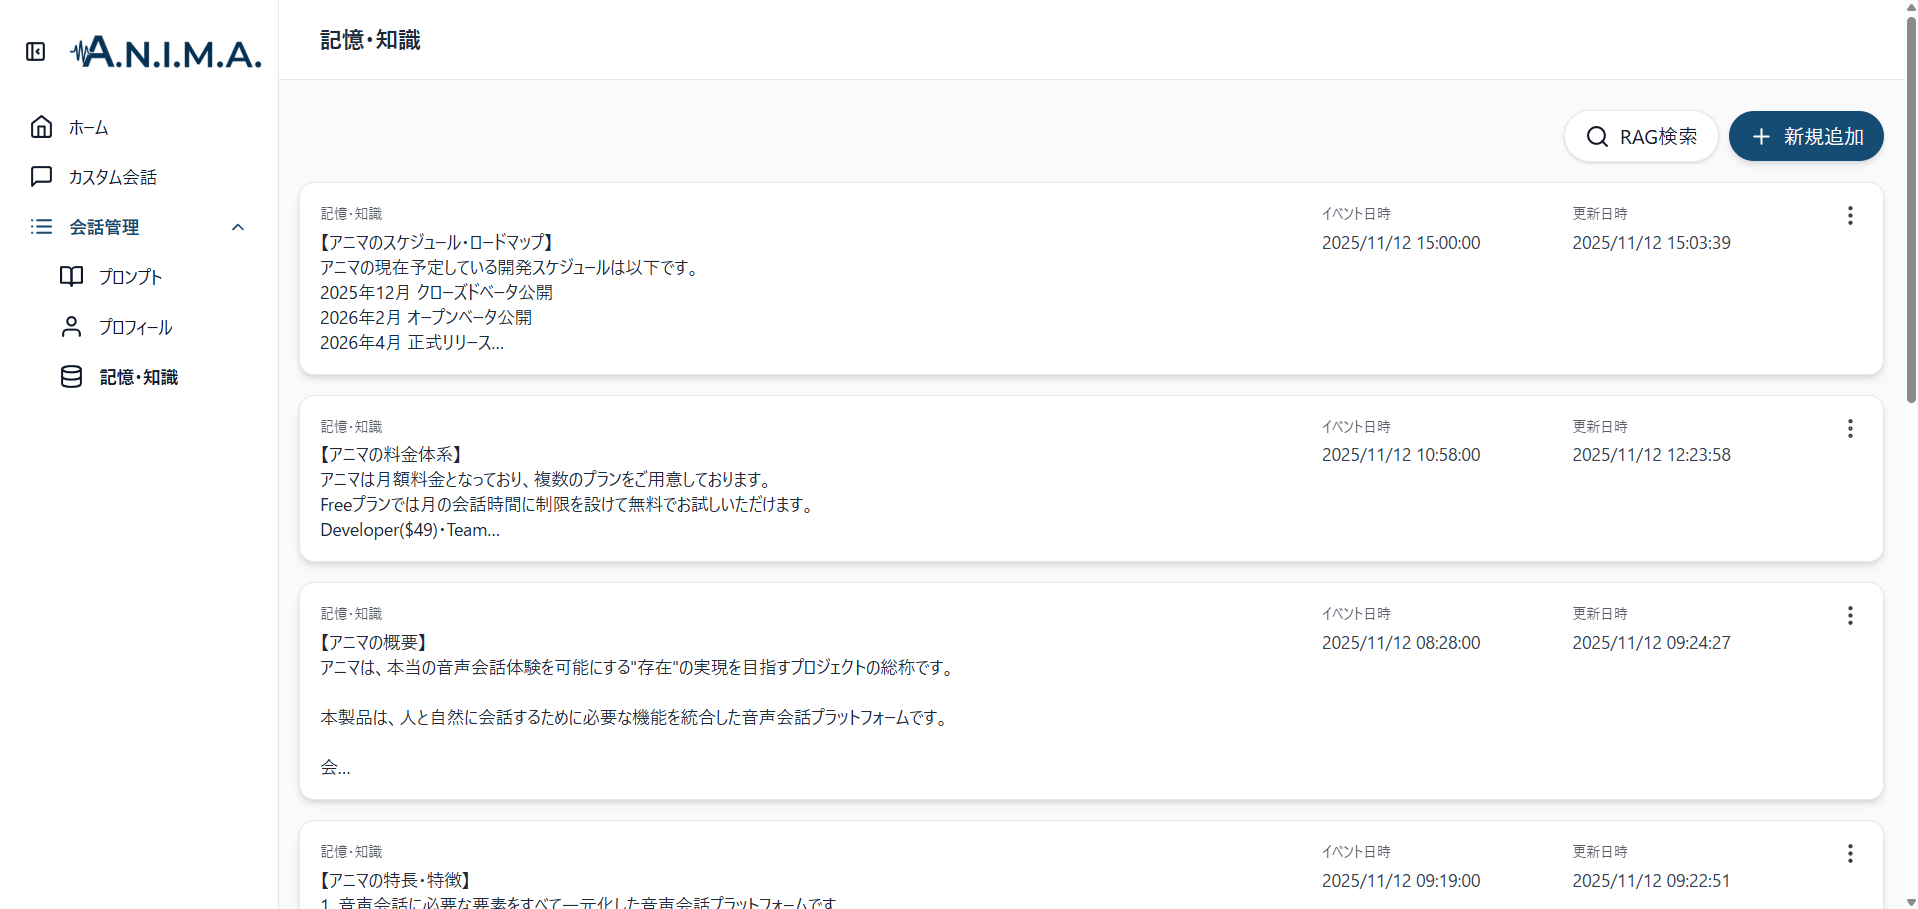Navigate to カスタム会話 in the sidebar

click(112, 176)
